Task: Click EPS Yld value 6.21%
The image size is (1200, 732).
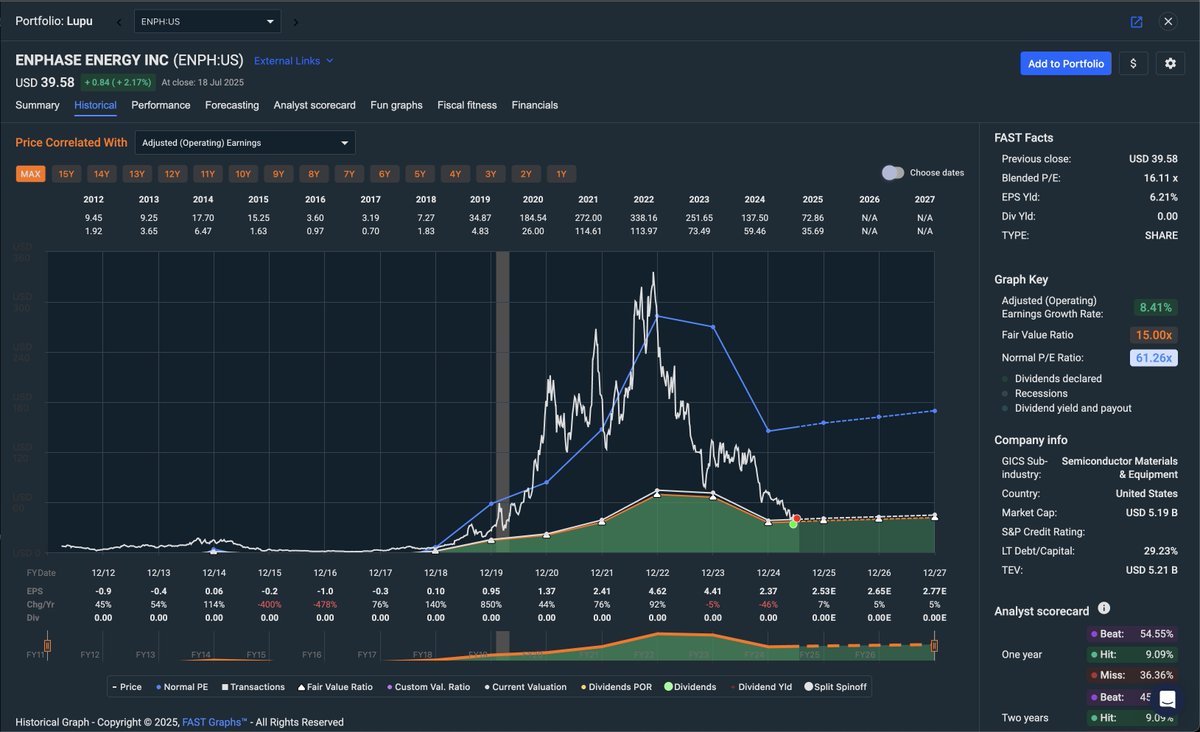Action: (1161, 197)
